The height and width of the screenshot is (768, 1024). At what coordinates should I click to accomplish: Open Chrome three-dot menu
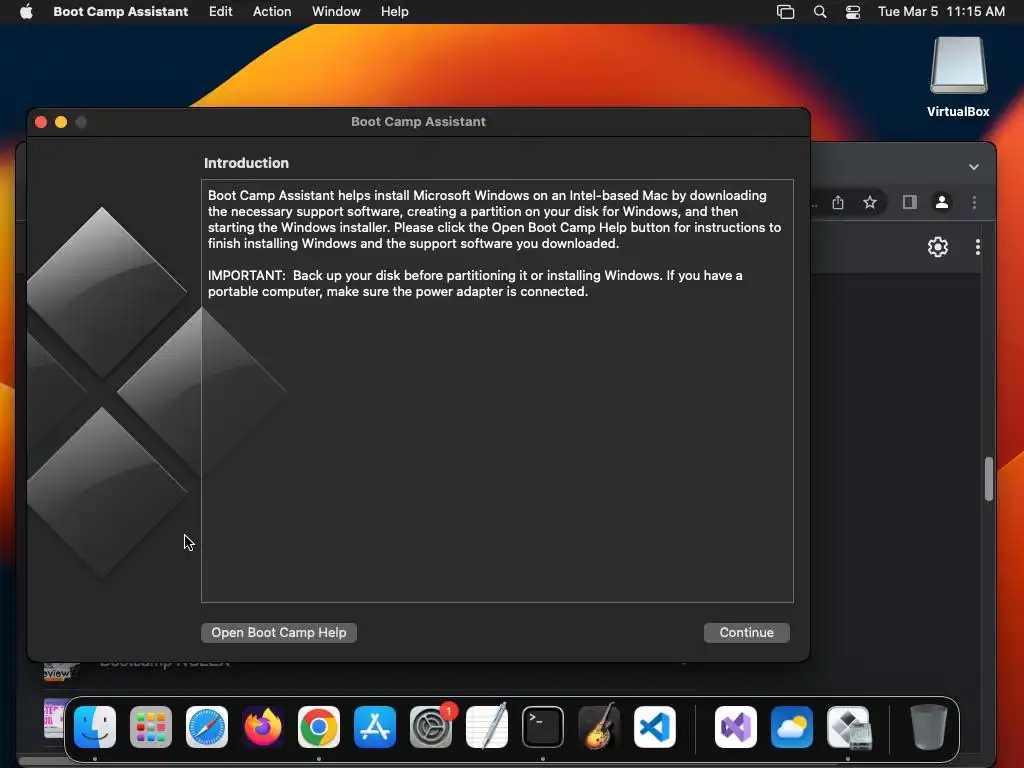pyautogui.click(x=974, y=202)
